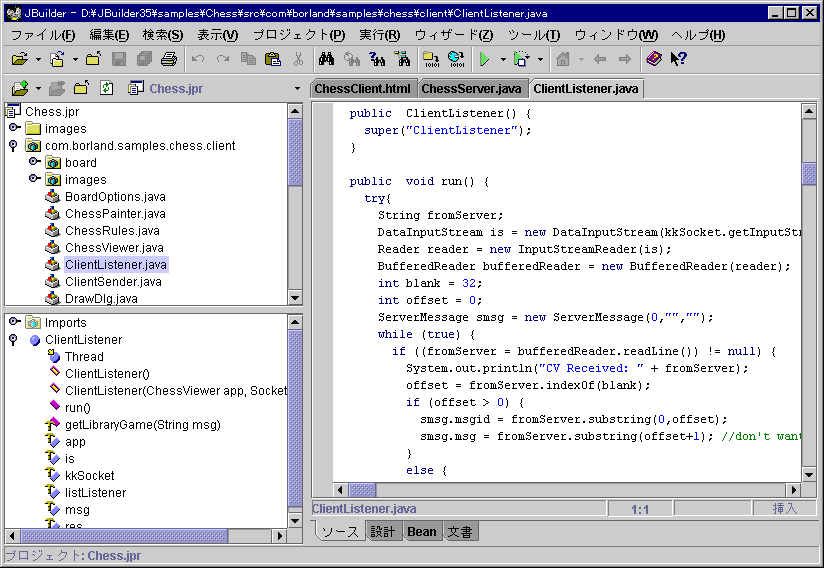824x568 pixels.
Task: Select getLibraryGame(String msg) in structure pane
Action: pos(142,424)
